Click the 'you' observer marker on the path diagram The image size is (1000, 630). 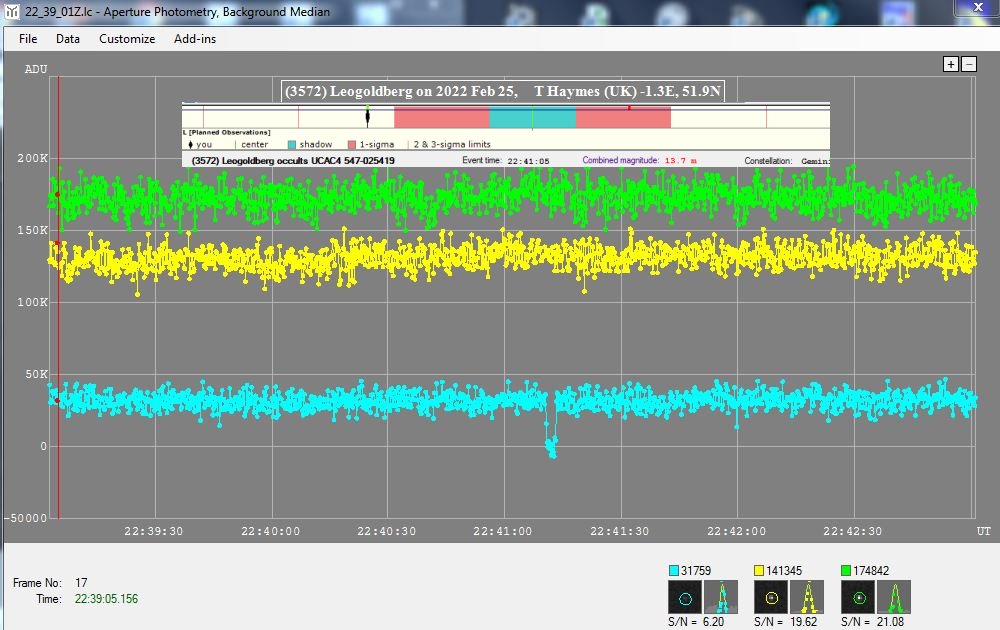point(367,118)
